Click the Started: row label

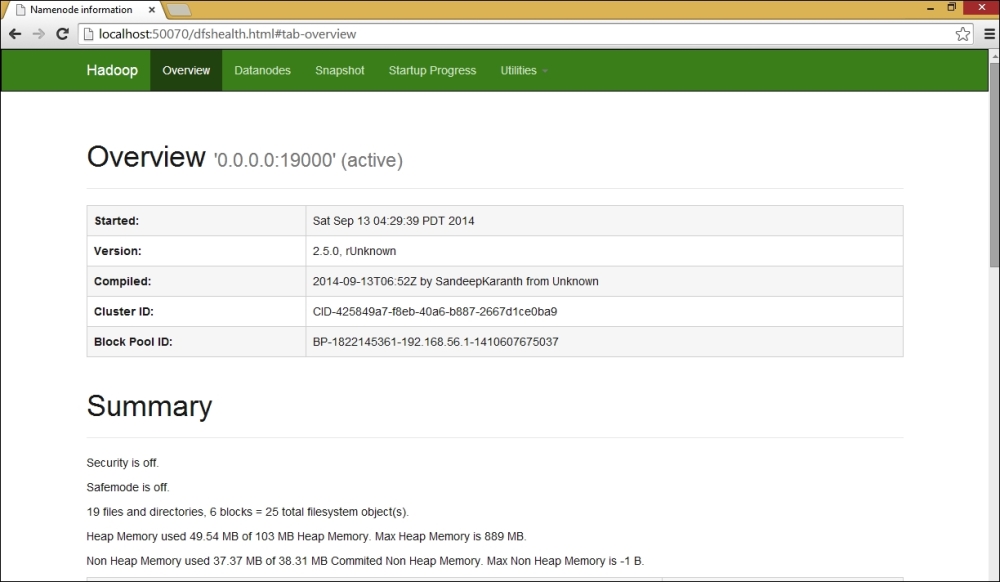(x=116, y=221)
